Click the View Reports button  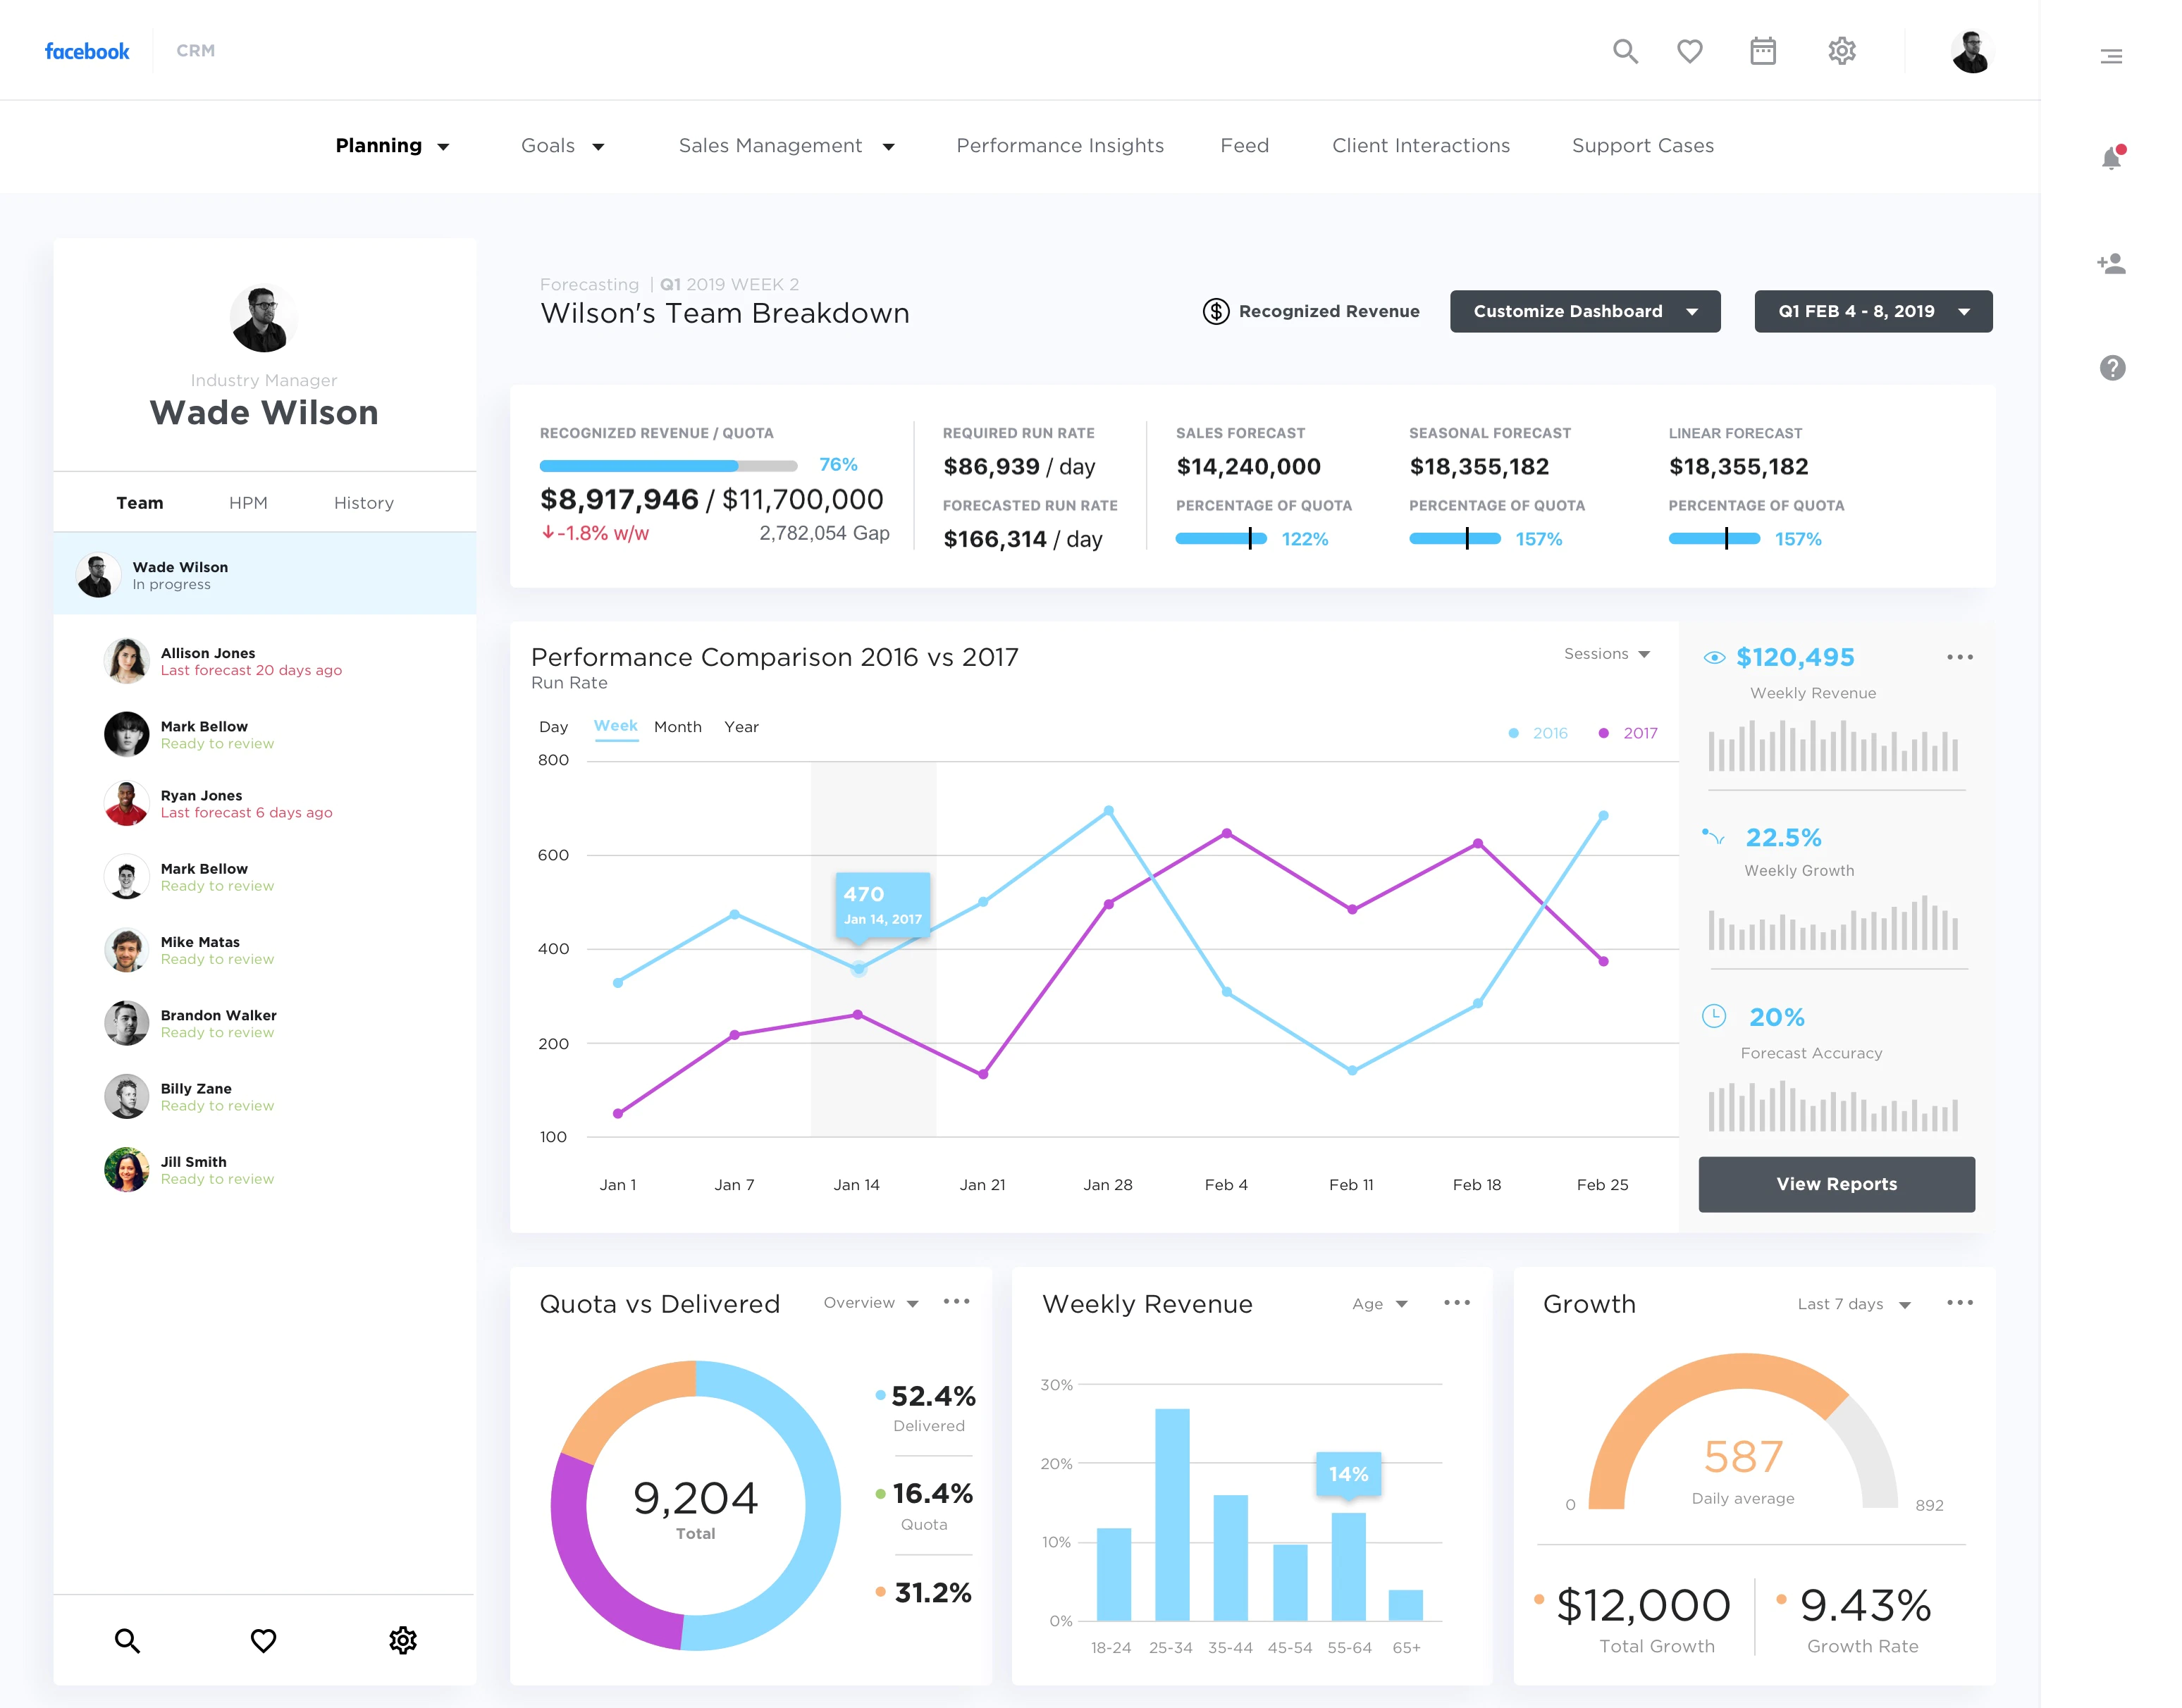click(x=1836, y=1184)
